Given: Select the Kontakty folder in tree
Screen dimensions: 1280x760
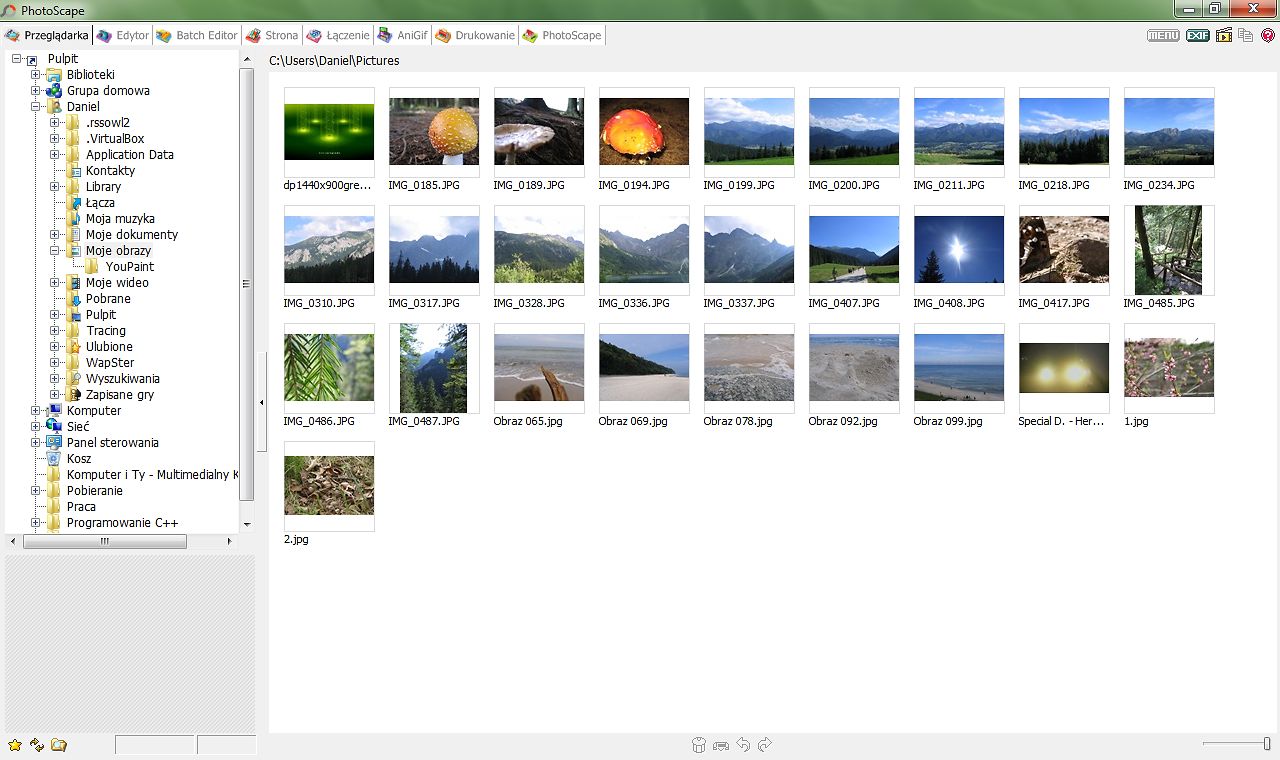Looking at the screenshot, I should [110, 171].
